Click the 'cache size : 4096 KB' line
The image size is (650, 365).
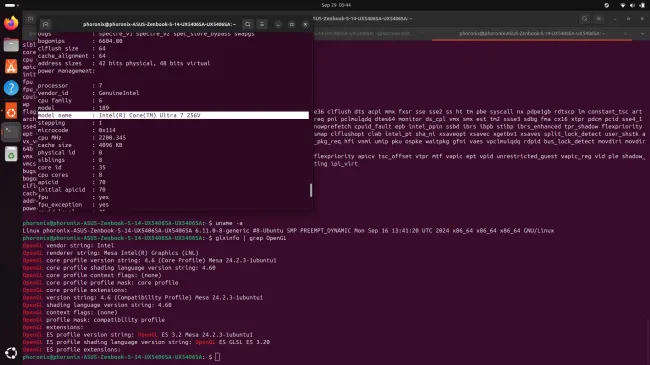click(x=80, y=145)
